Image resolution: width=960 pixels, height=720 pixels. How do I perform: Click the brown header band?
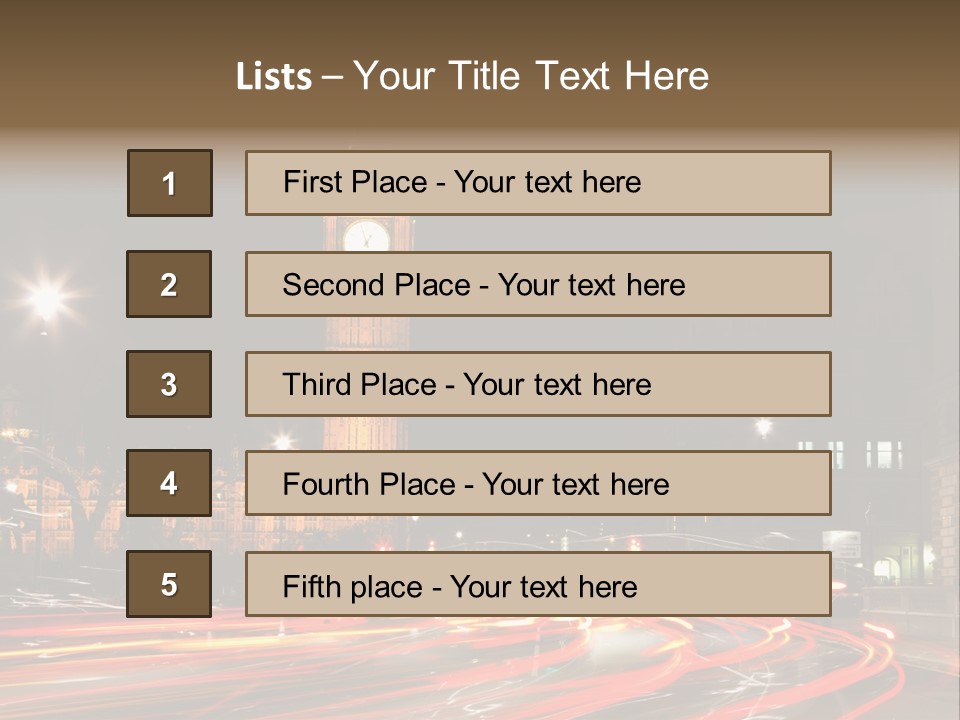pyautogui.click(x=480, y=64)
